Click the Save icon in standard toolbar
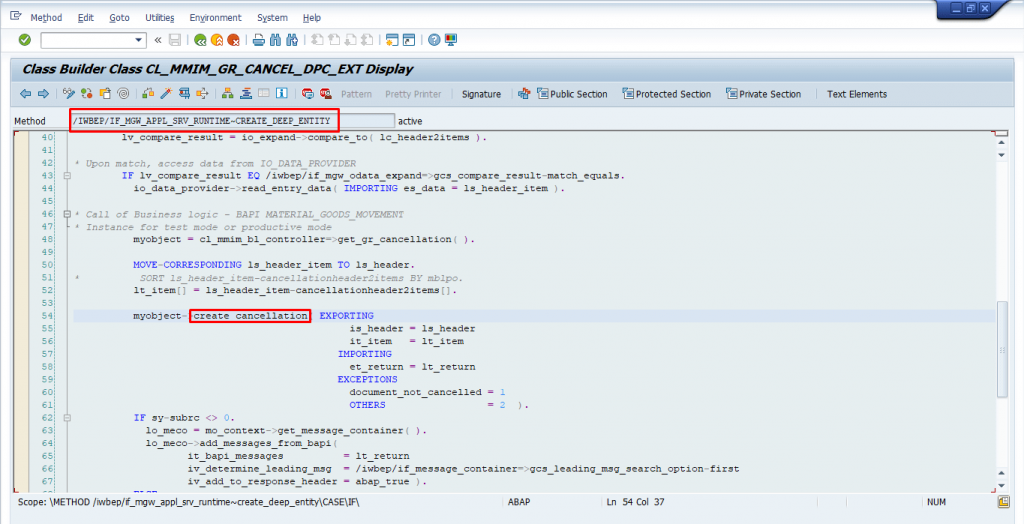Screen dimensions: 1024x524 click(175, 41)
